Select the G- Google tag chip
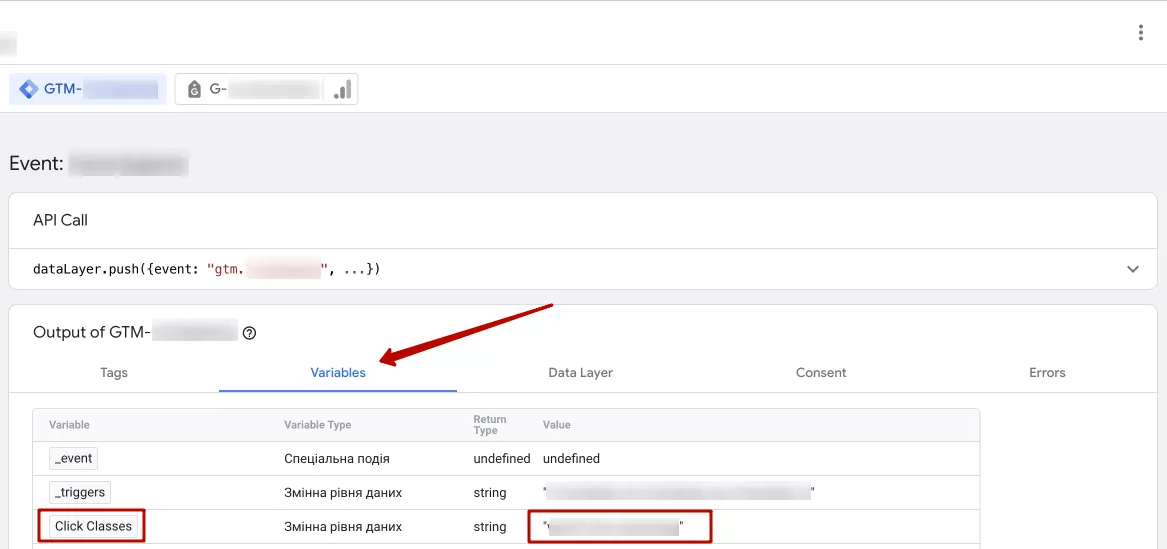 (266, 89)
